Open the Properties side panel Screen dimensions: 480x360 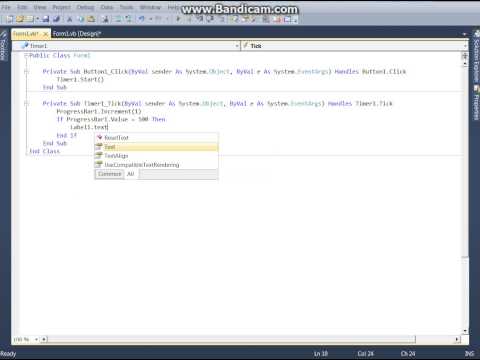476,104
